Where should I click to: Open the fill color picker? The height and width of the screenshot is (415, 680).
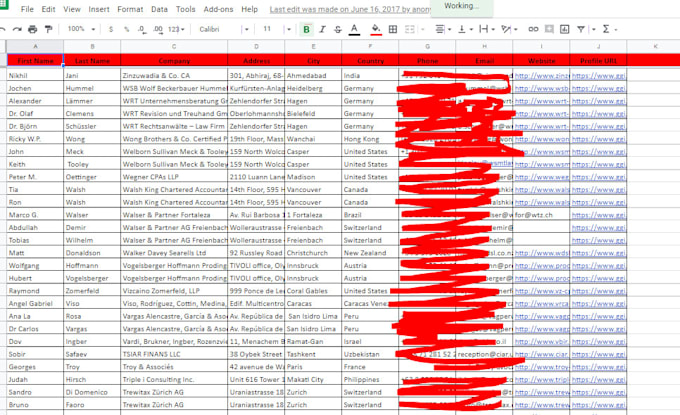(x=376, y=29)
